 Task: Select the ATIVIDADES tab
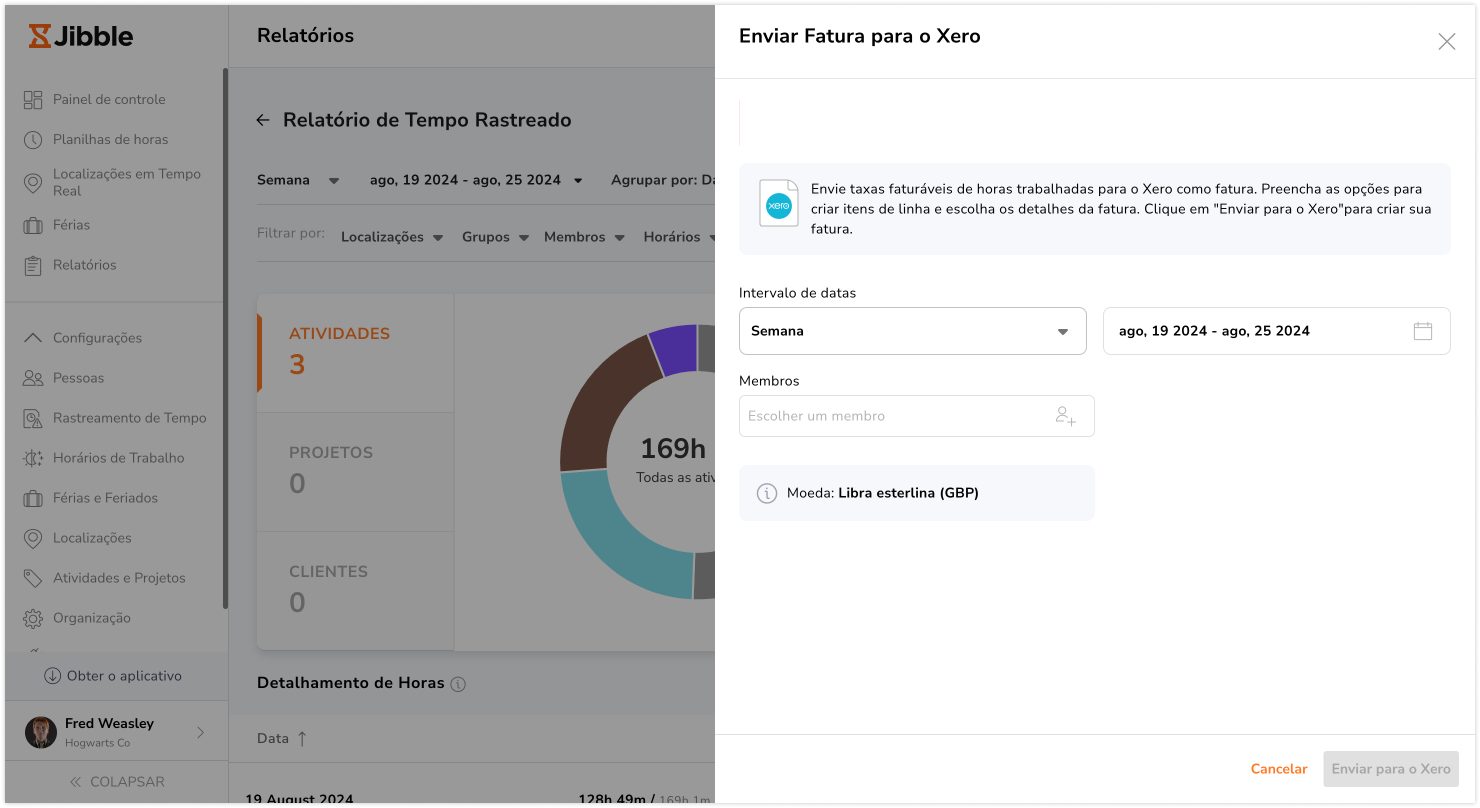point(355,353)
